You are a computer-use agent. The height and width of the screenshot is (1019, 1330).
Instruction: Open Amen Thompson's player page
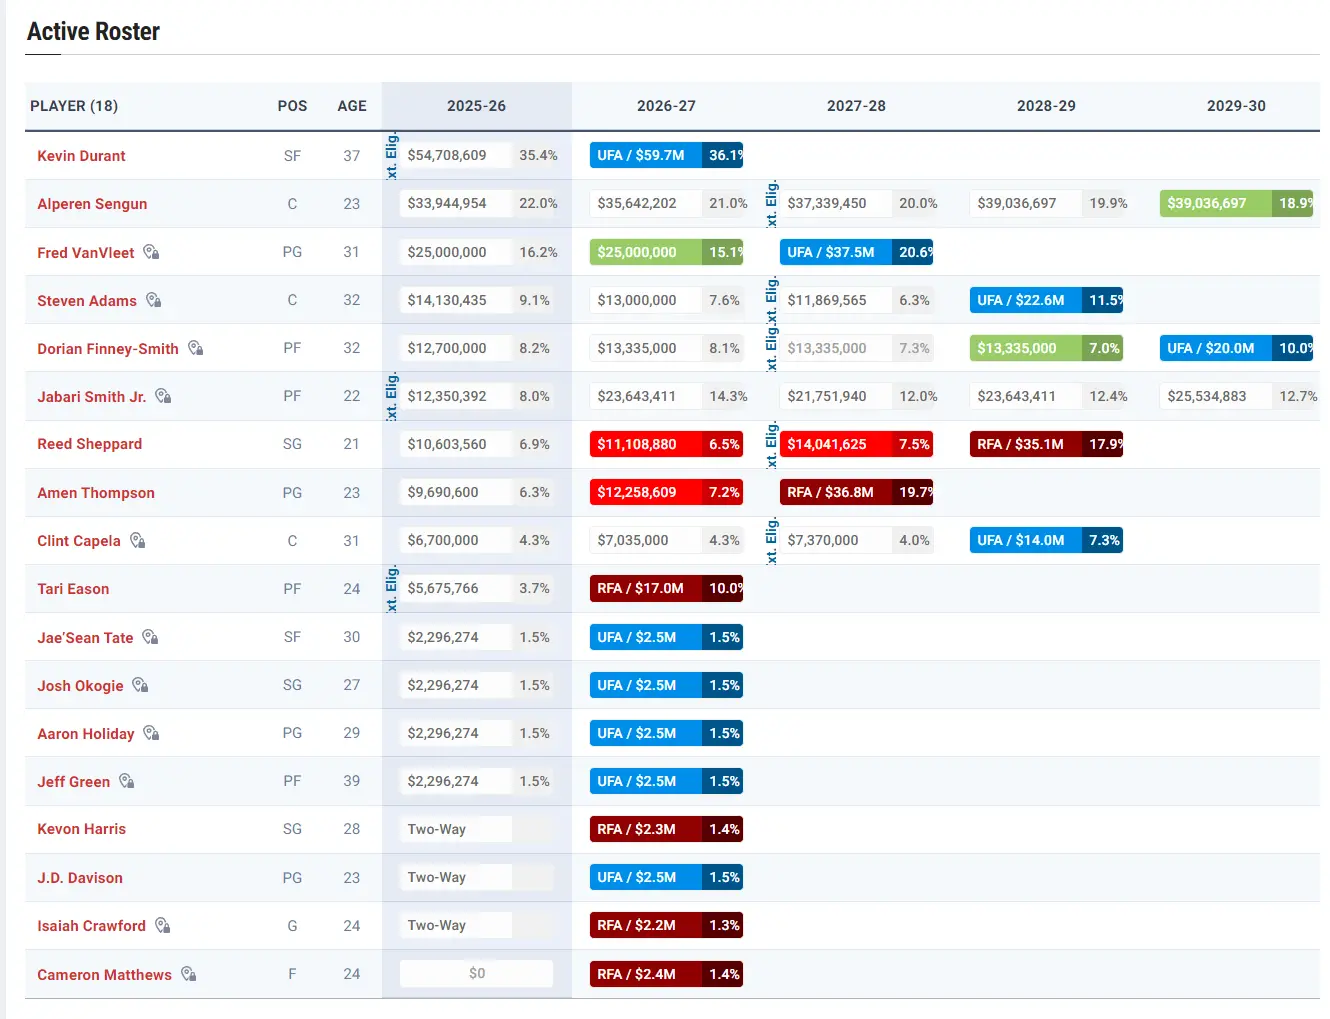[x=96, y=493]
